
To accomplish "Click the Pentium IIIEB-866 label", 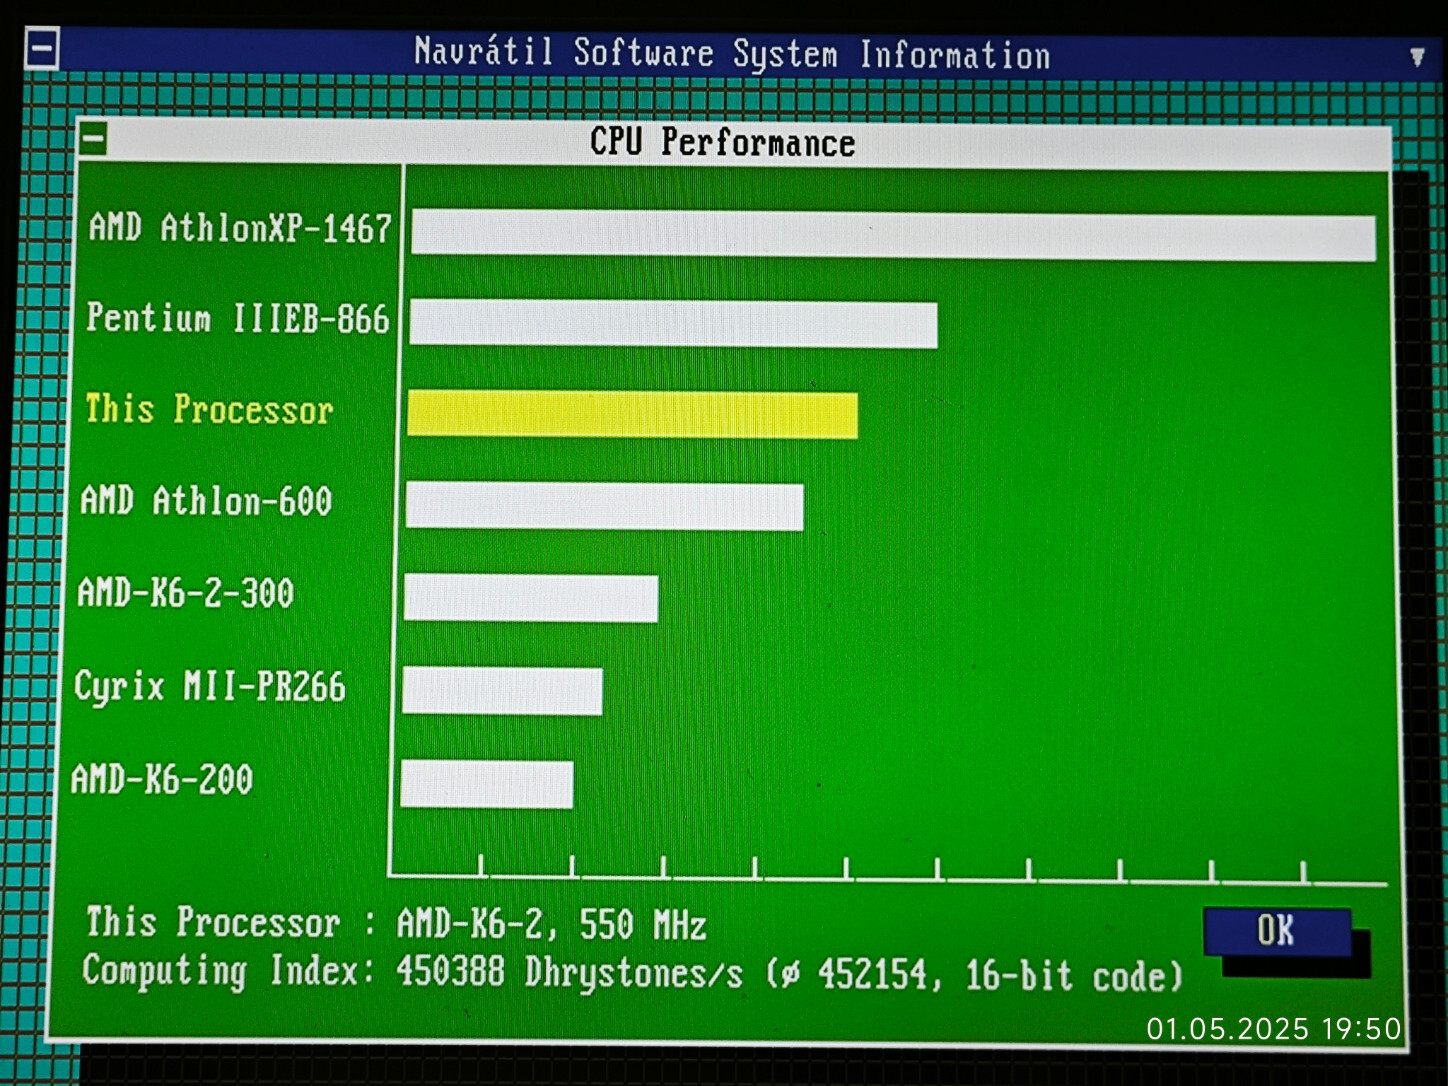I will [237, 319].
